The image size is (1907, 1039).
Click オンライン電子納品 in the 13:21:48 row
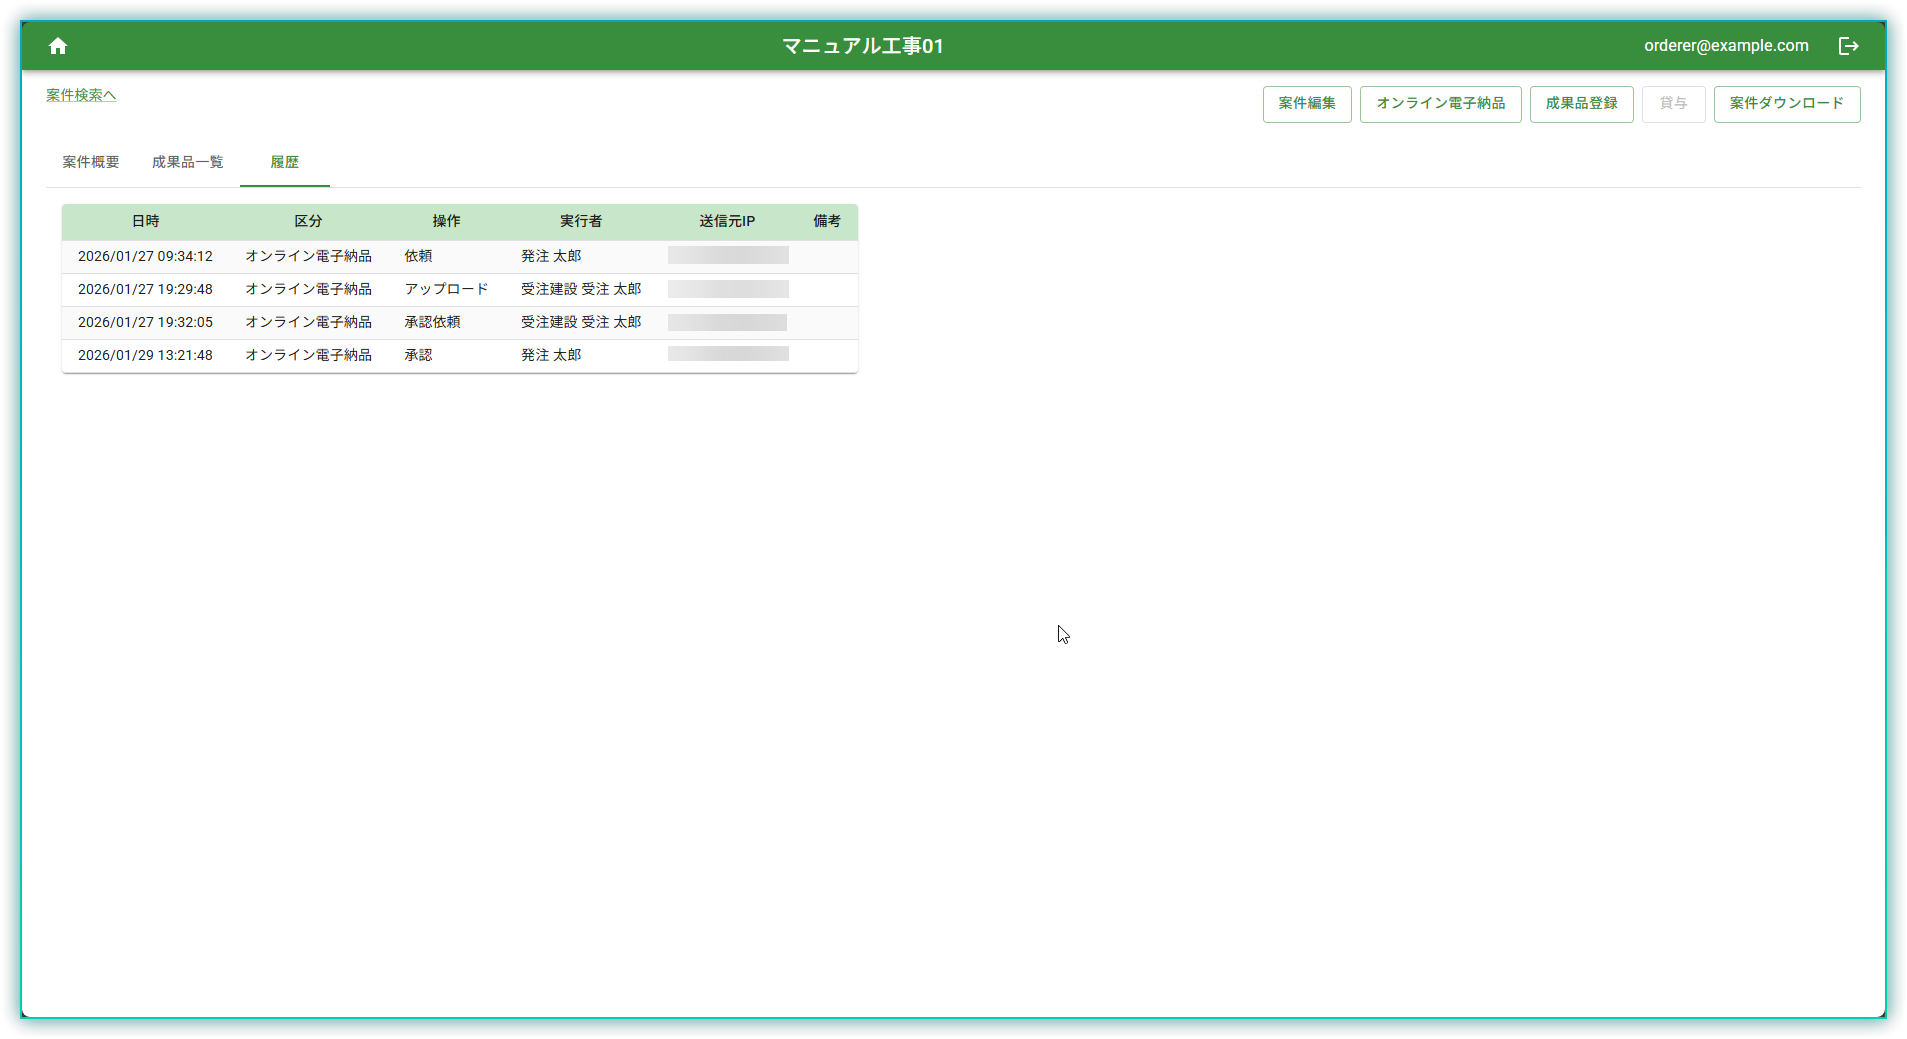(308, 355)
